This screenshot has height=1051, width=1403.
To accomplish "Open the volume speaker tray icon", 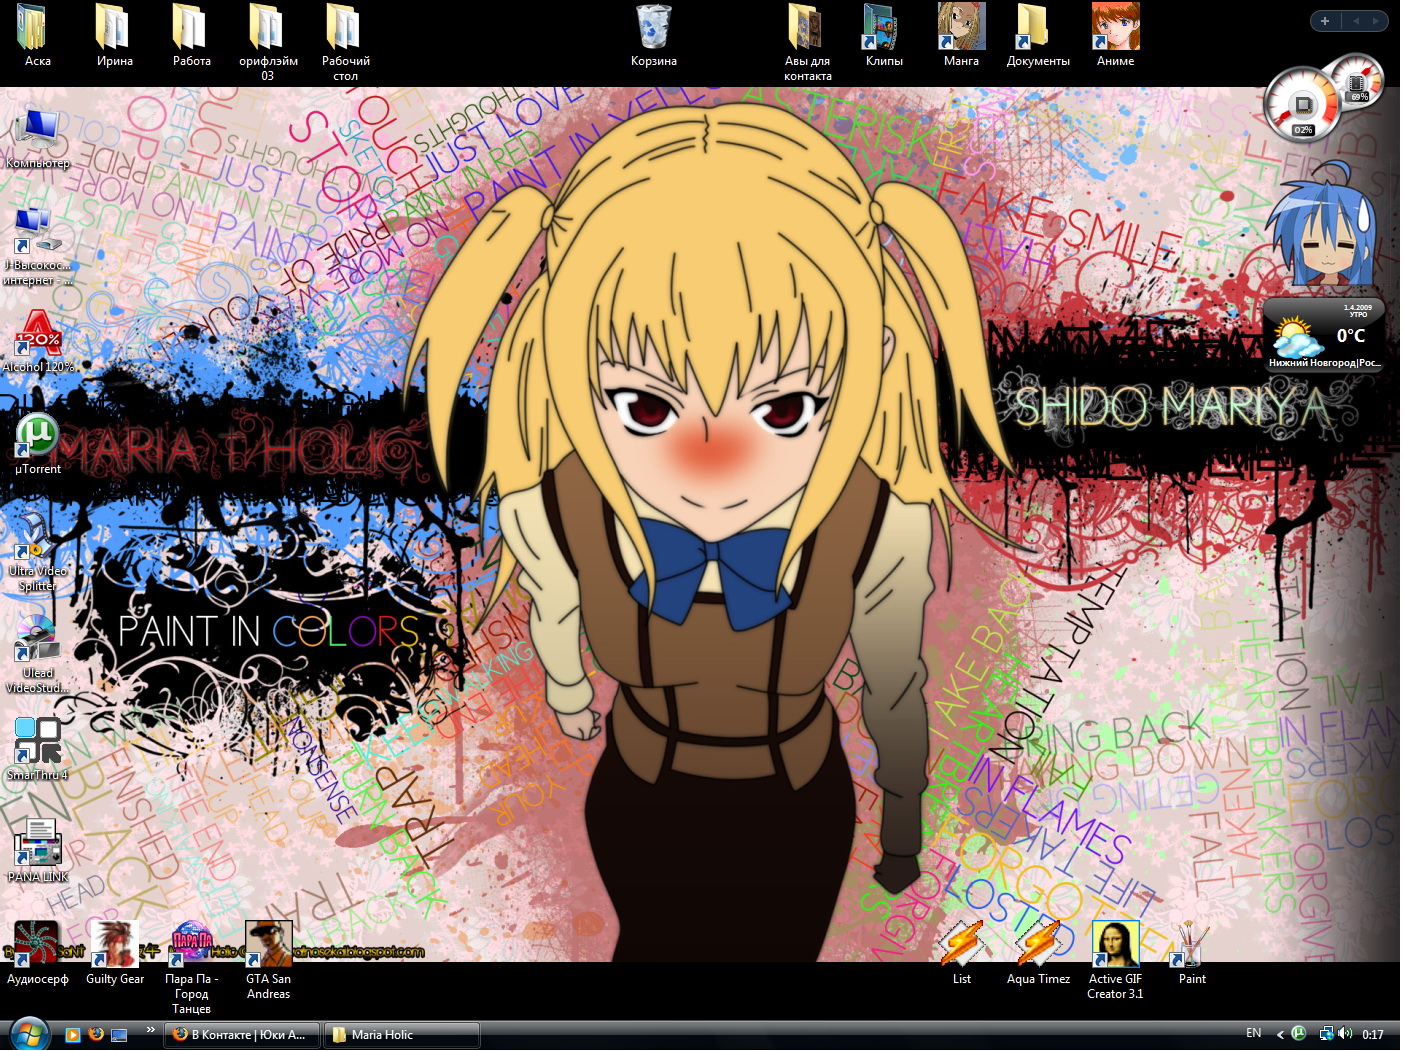I will click(1345, 1034).
